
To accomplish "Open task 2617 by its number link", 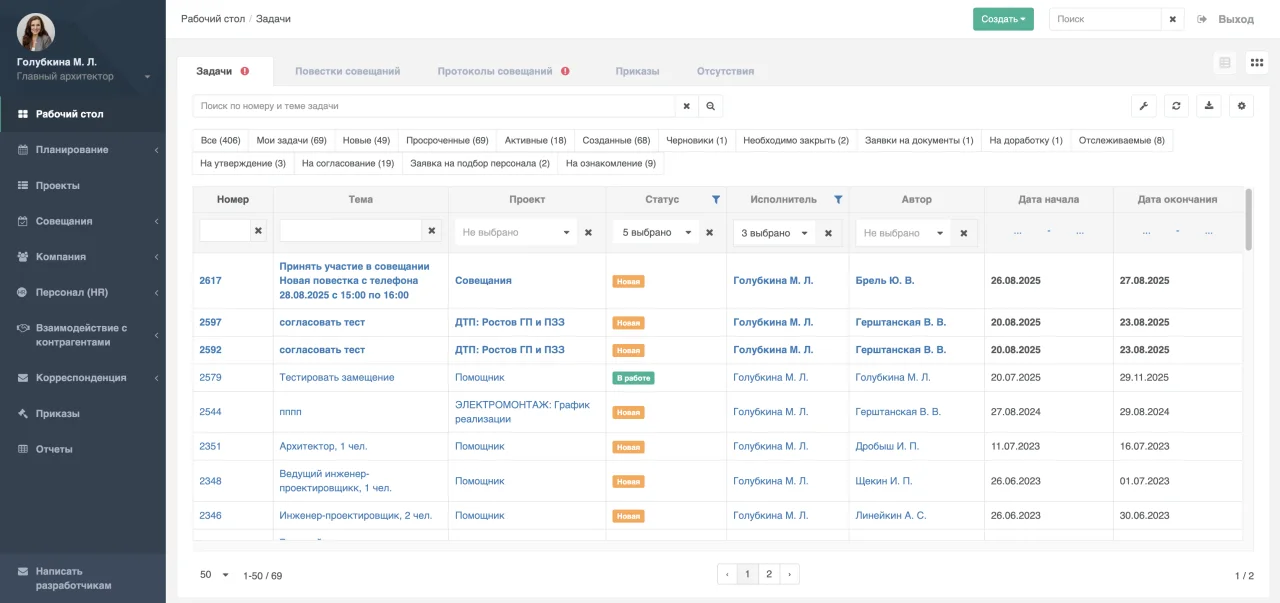I will [x=211, y=280].
